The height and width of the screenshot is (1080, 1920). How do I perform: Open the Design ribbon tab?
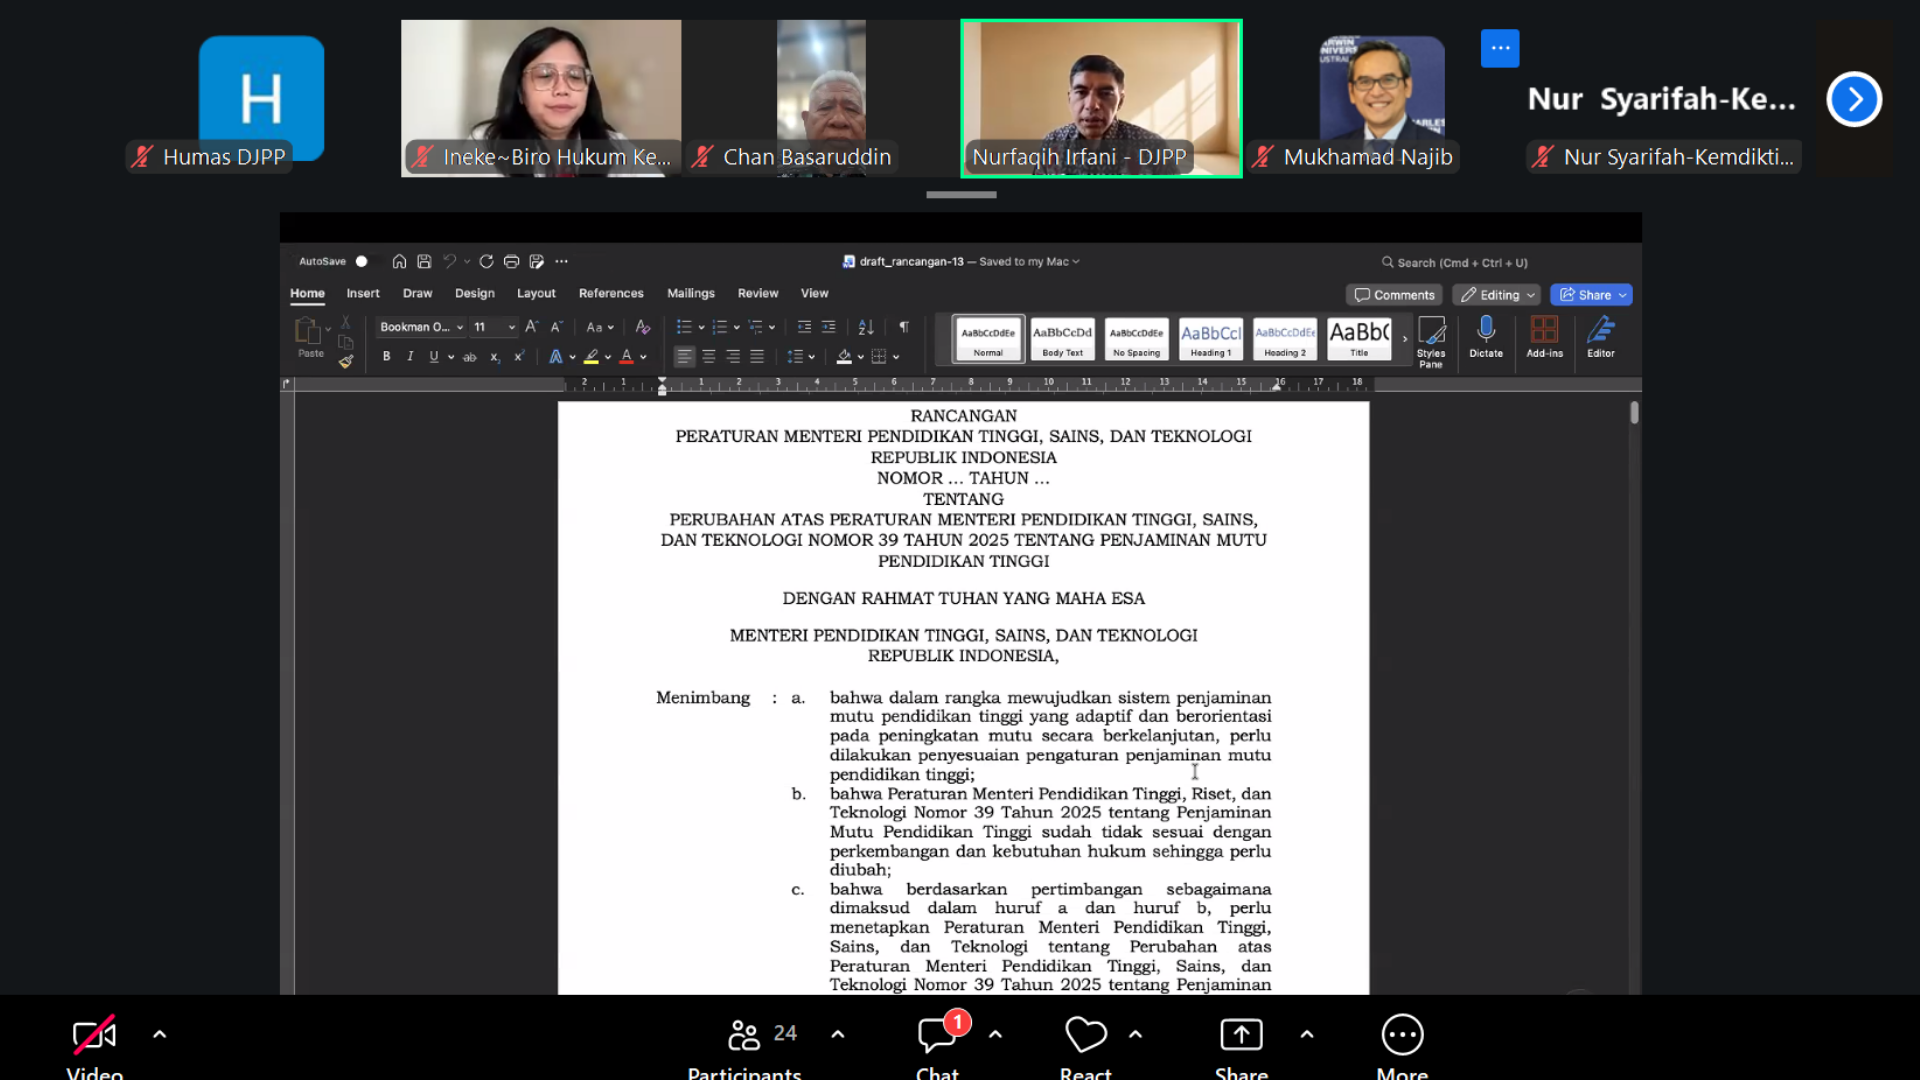click(x=474, y=294)
